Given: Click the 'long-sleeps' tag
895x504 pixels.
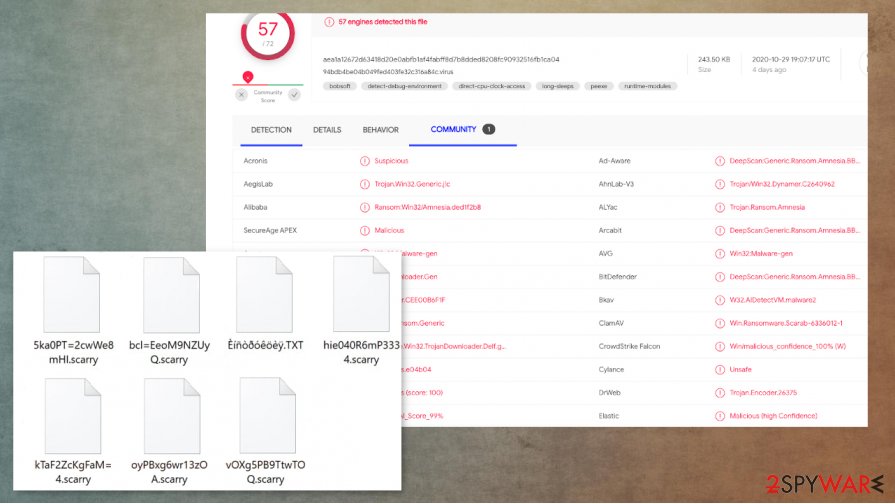Looking at the screenshot, I should [x=558, y=86].
